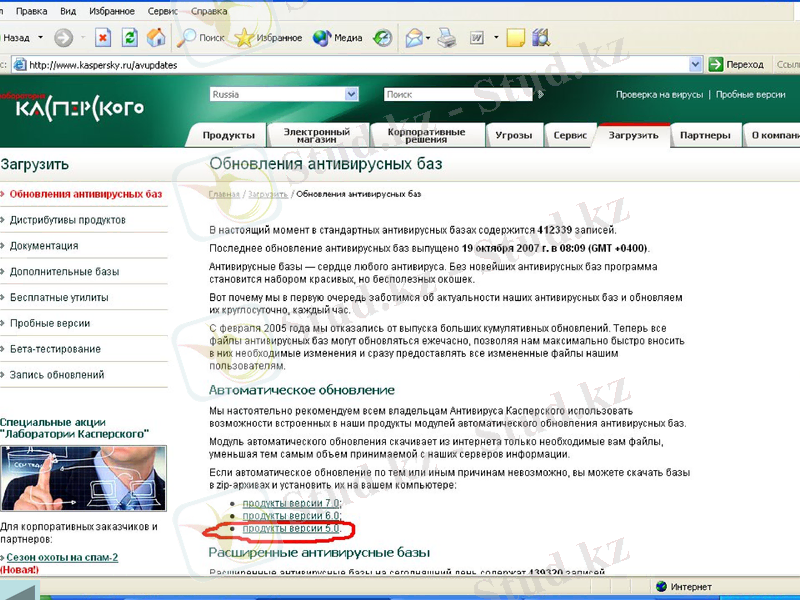
Task: Click the History icon in toolbar
Action: (383, 38)
